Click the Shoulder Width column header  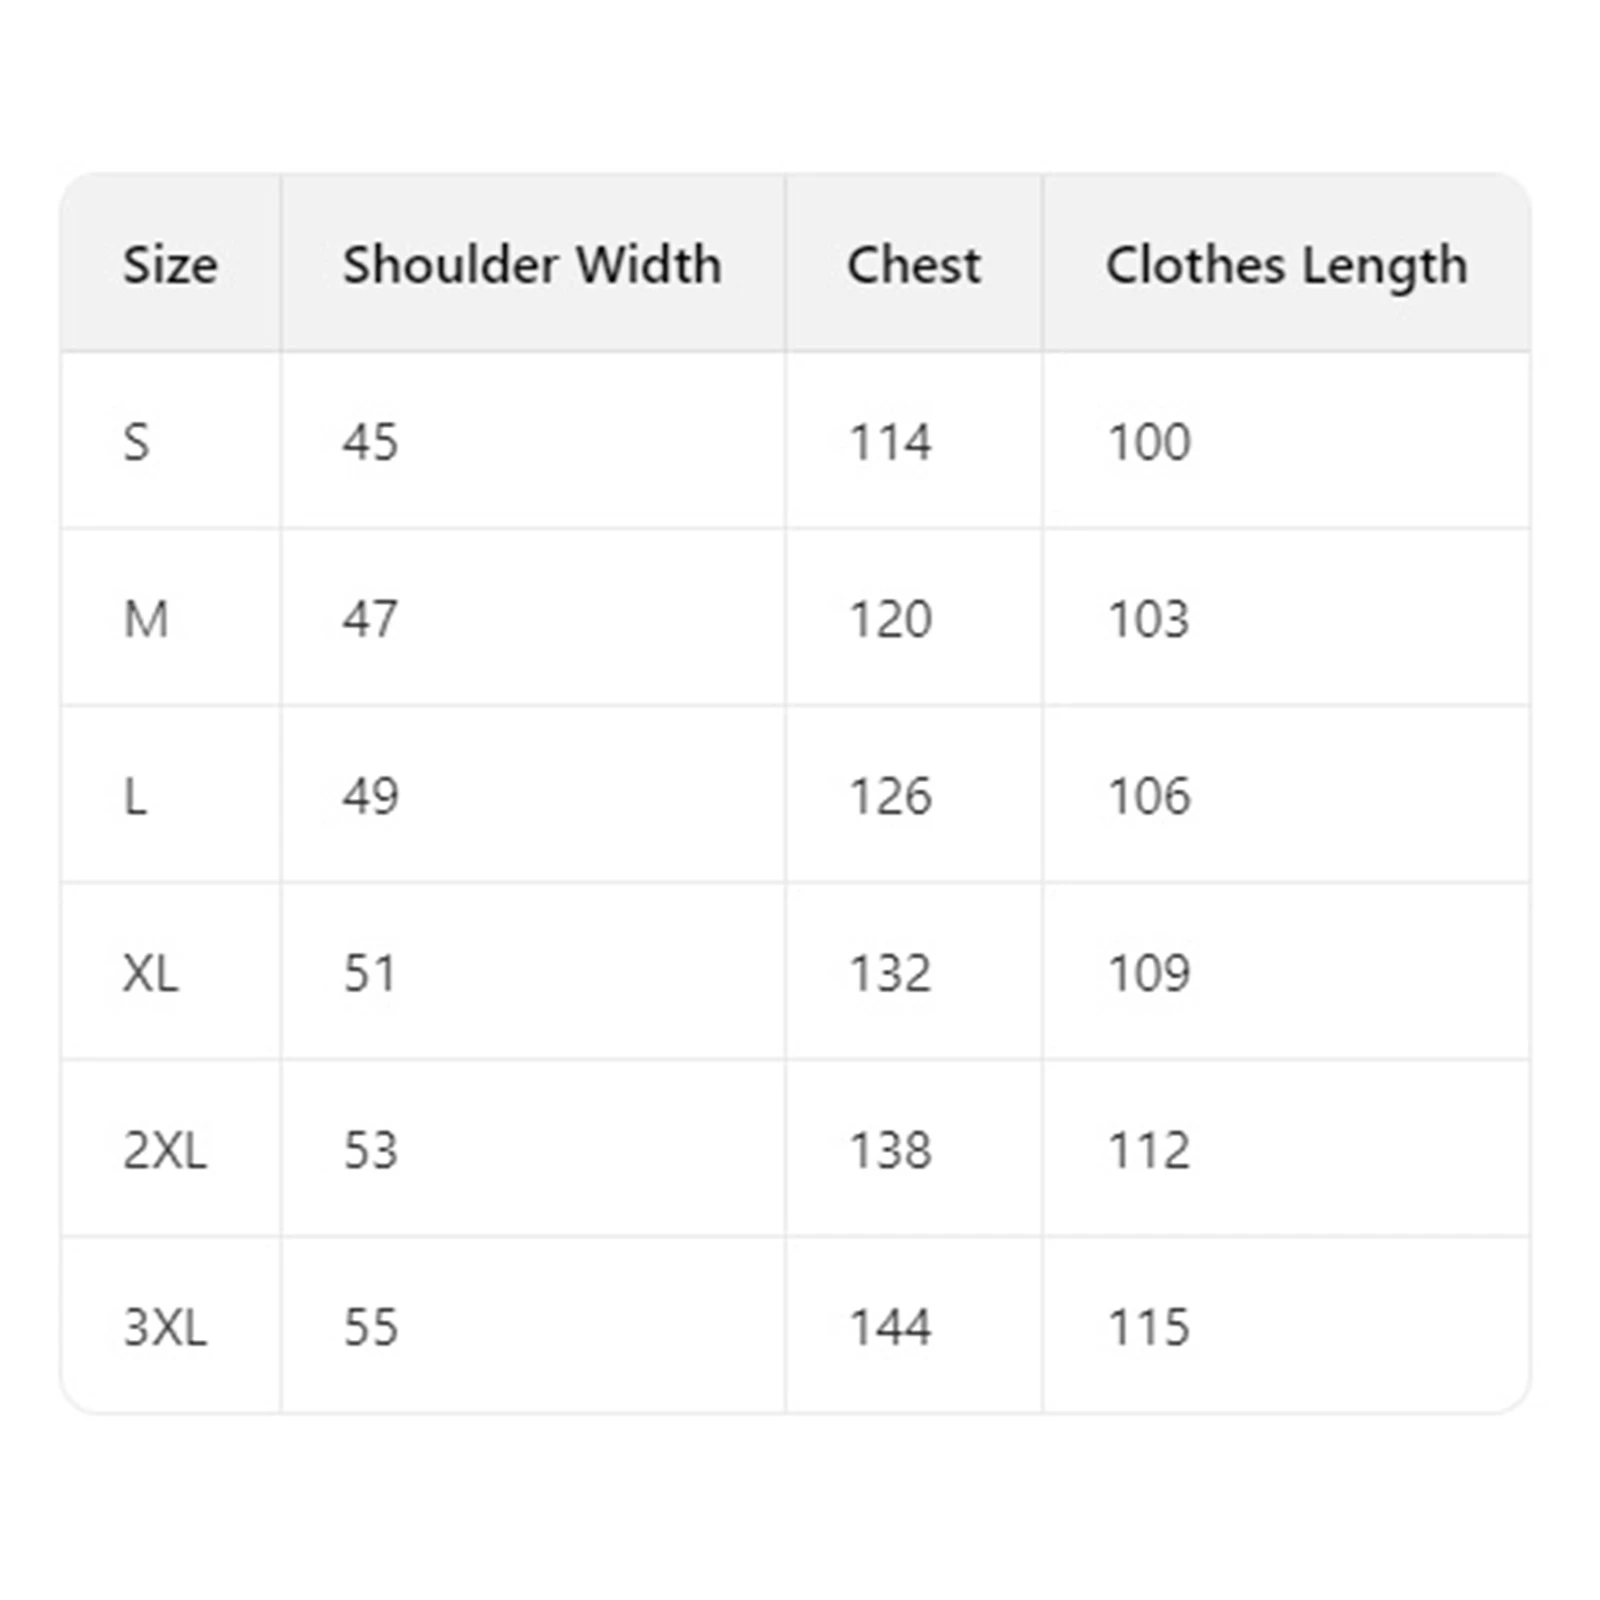(x=531, y=265)
